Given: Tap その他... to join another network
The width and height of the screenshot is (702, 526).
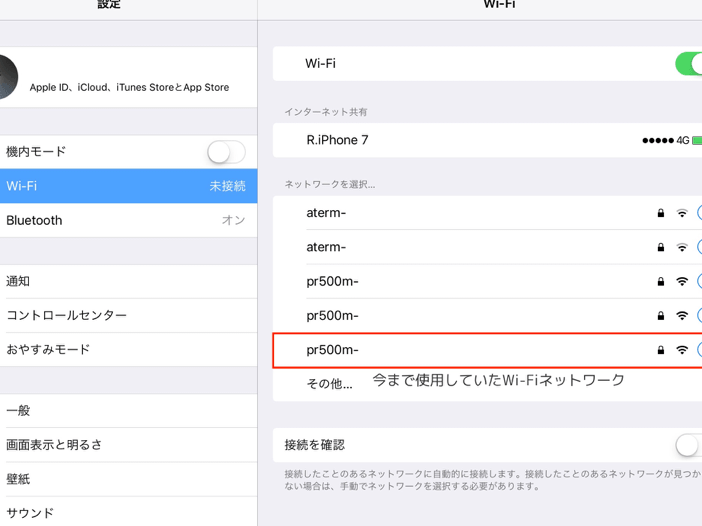Looking at the screenshot, I should tap(329, 384).
